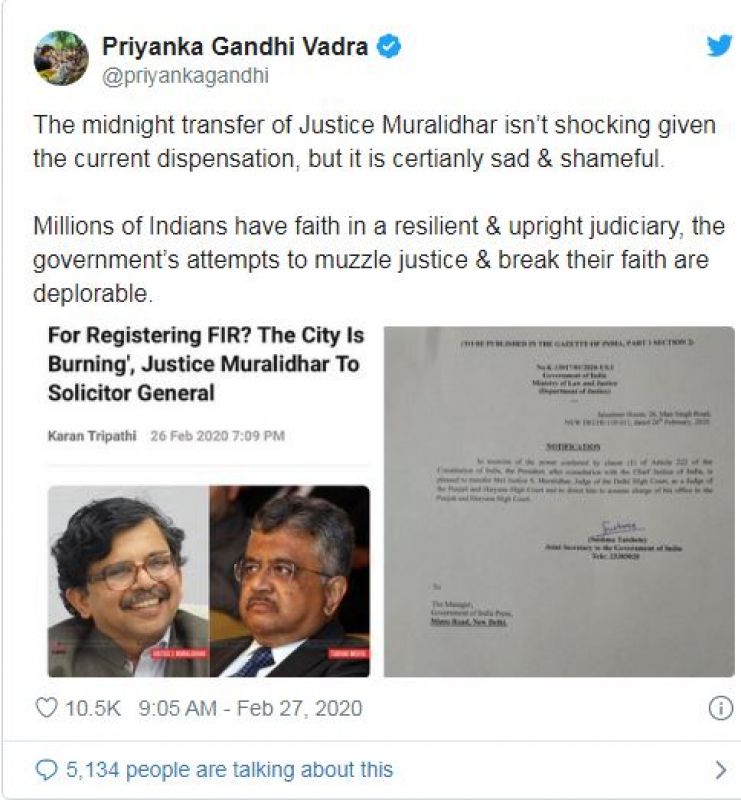The height and width of the screenshot is (800, 741).
Task: Click the smiling man with glasses photo
Action: coord(129,581)
